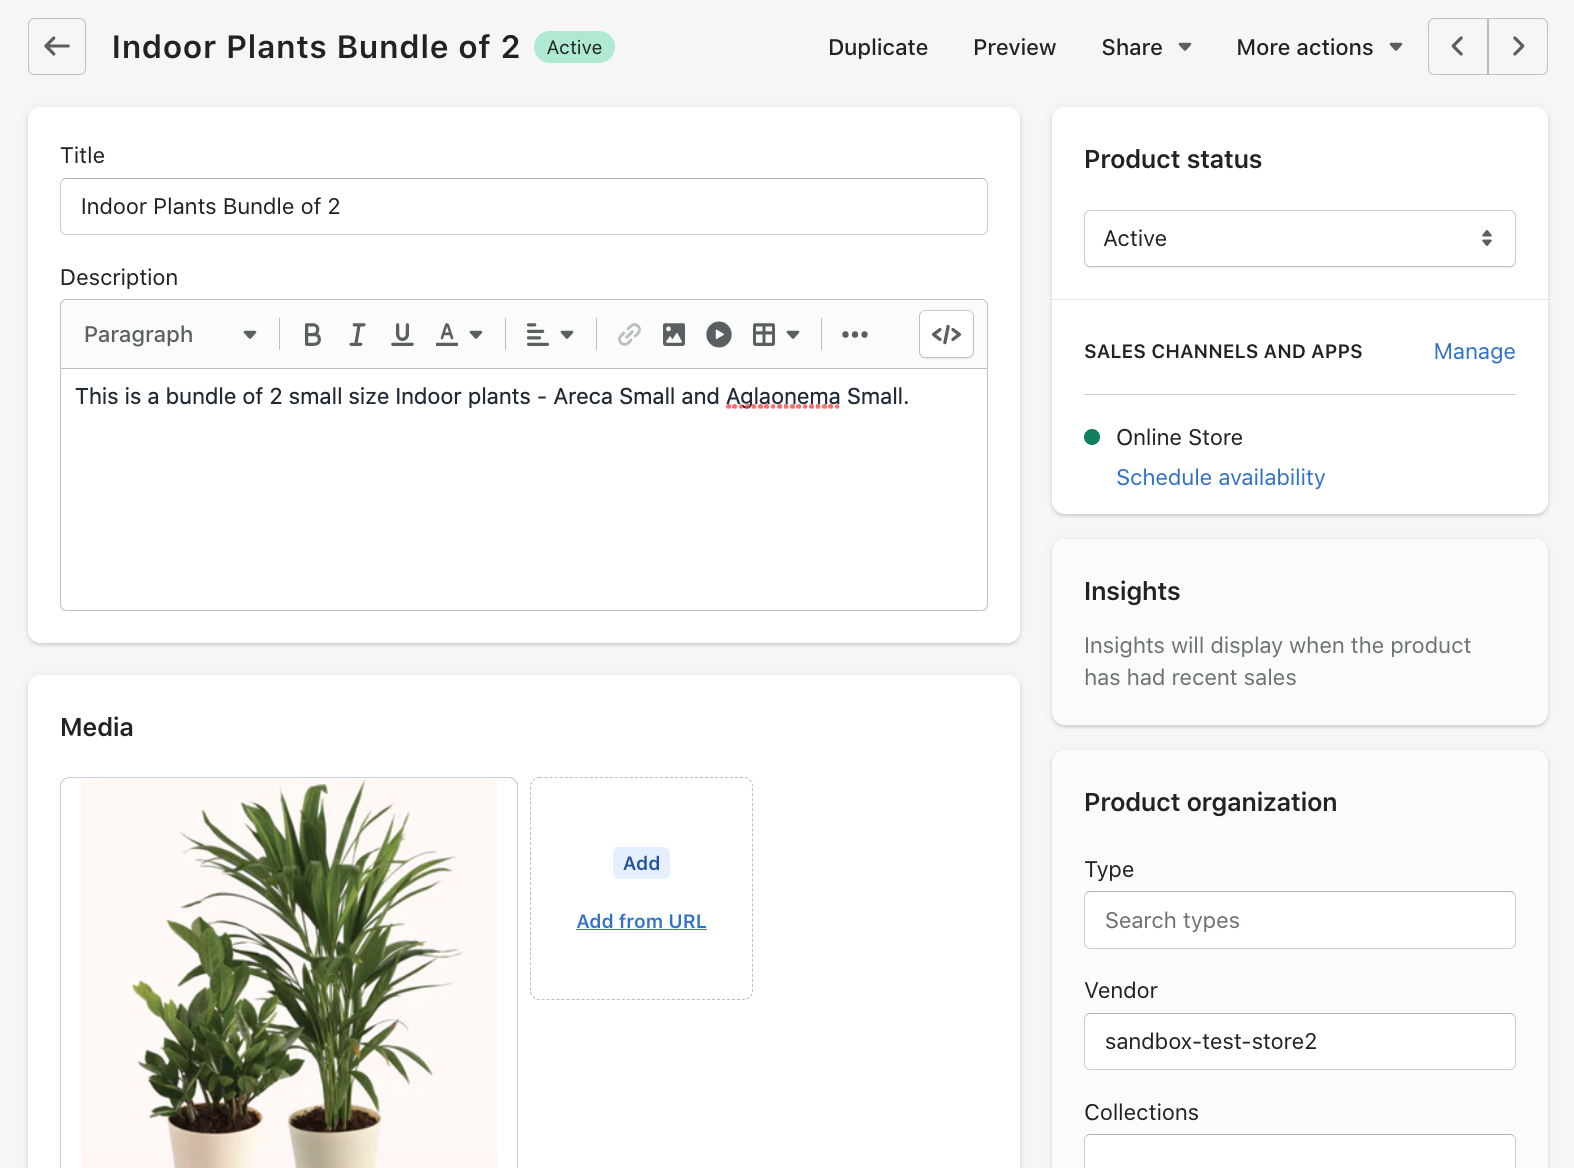The height and width of the screenshot is (1168, 1574).
Task: Click the Add media button
Action: click(641, 863)
